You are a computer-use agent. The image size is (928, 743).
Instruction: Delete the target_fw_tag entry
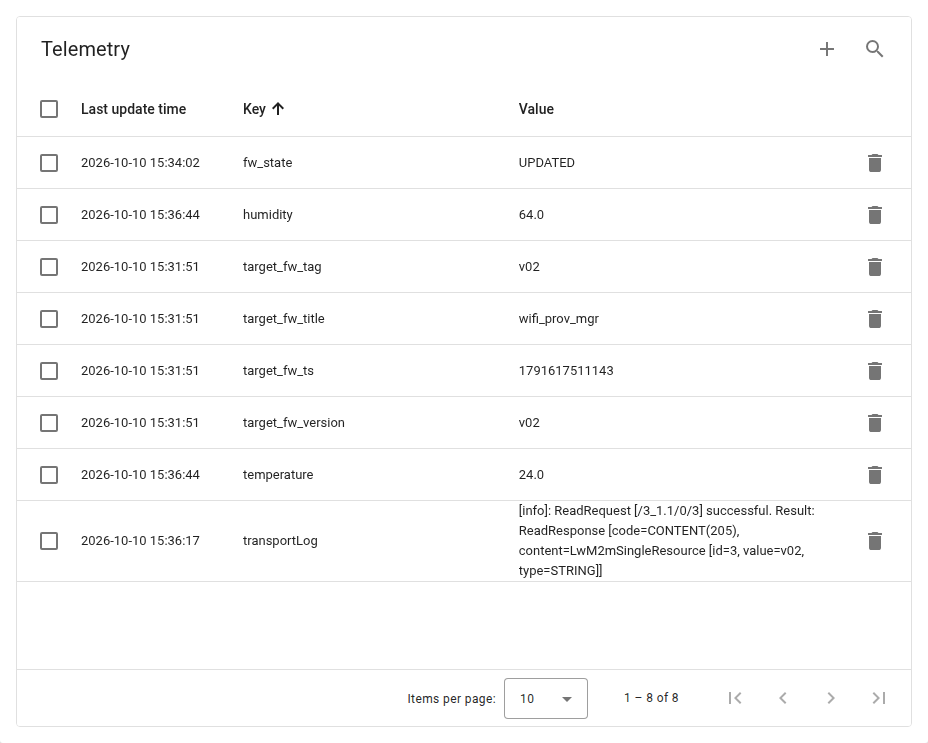(875, 267)
